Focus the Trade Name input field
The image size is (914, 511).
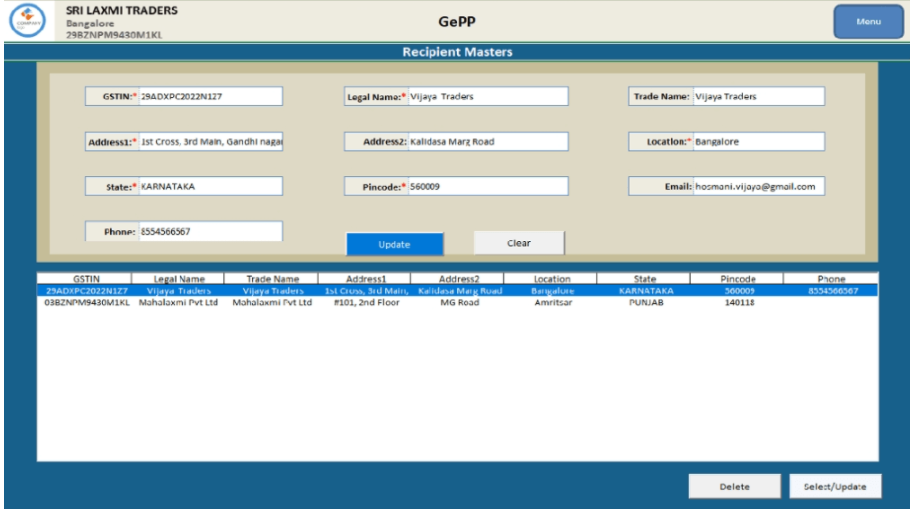coord(758,96)
